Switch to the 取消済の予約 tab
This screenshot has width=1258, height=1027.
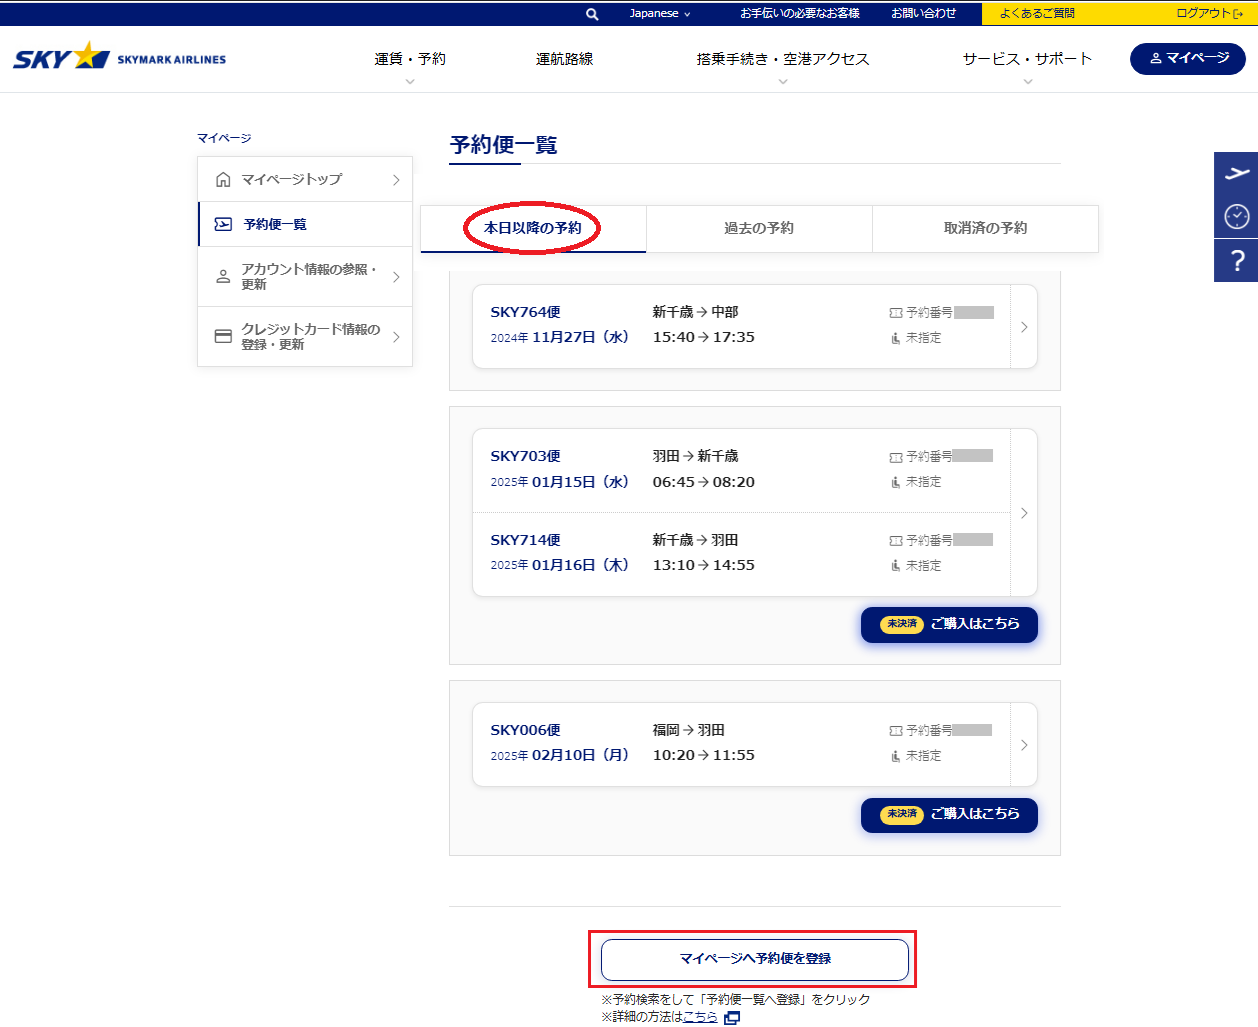coord(985,228)
